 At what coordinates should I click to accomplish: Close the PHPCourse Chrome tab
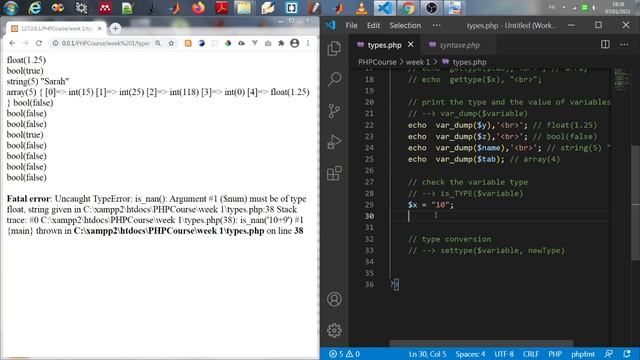[100, 29]
